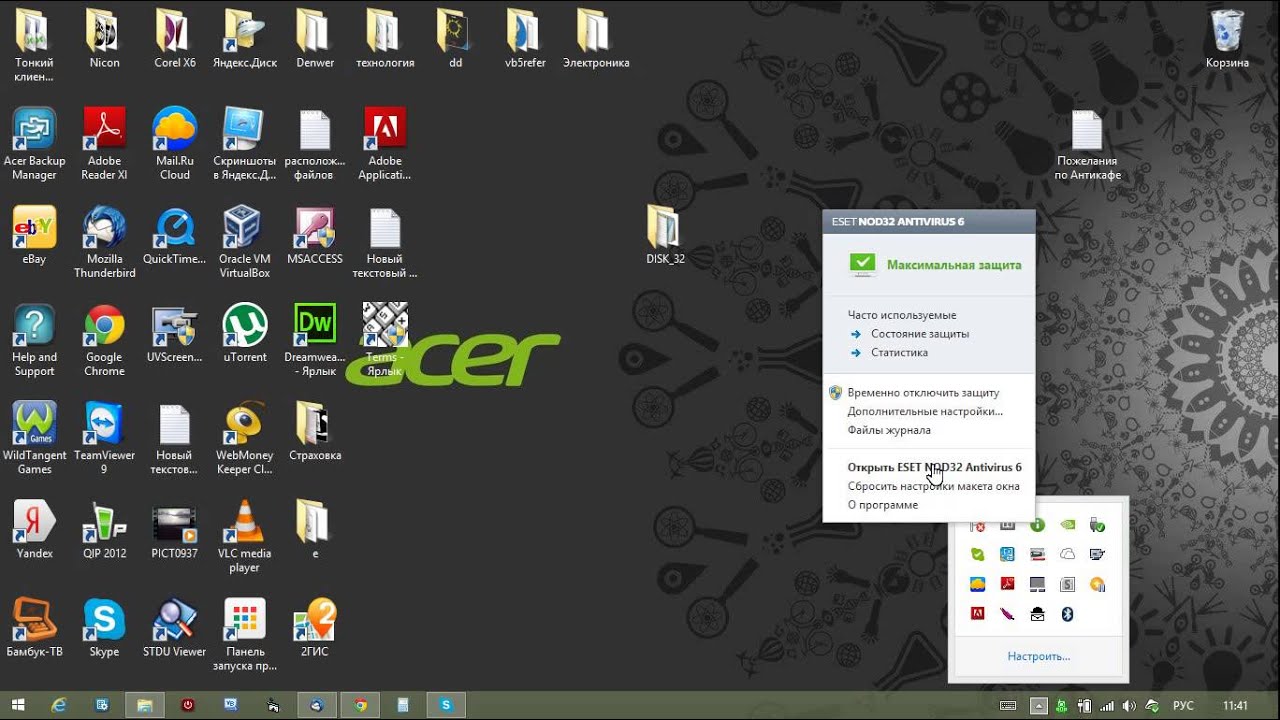Select Skype desktop shortcut
Image resolution: width=1280 pixels, height=720 pixels.
point(104,629)
